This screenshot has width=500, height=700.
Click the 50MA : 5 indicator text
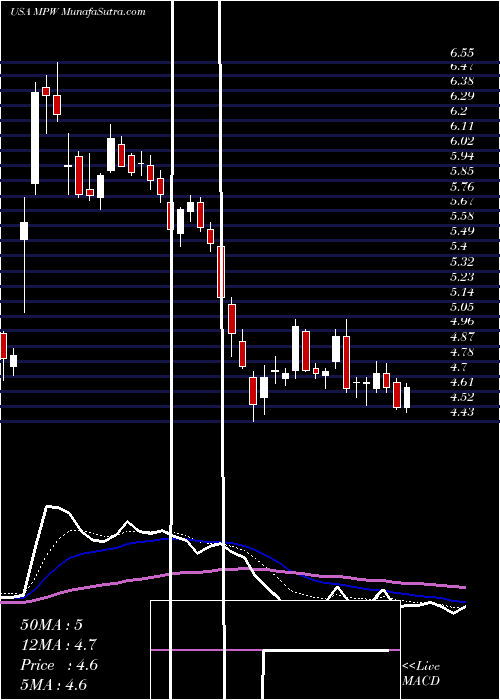51,625
